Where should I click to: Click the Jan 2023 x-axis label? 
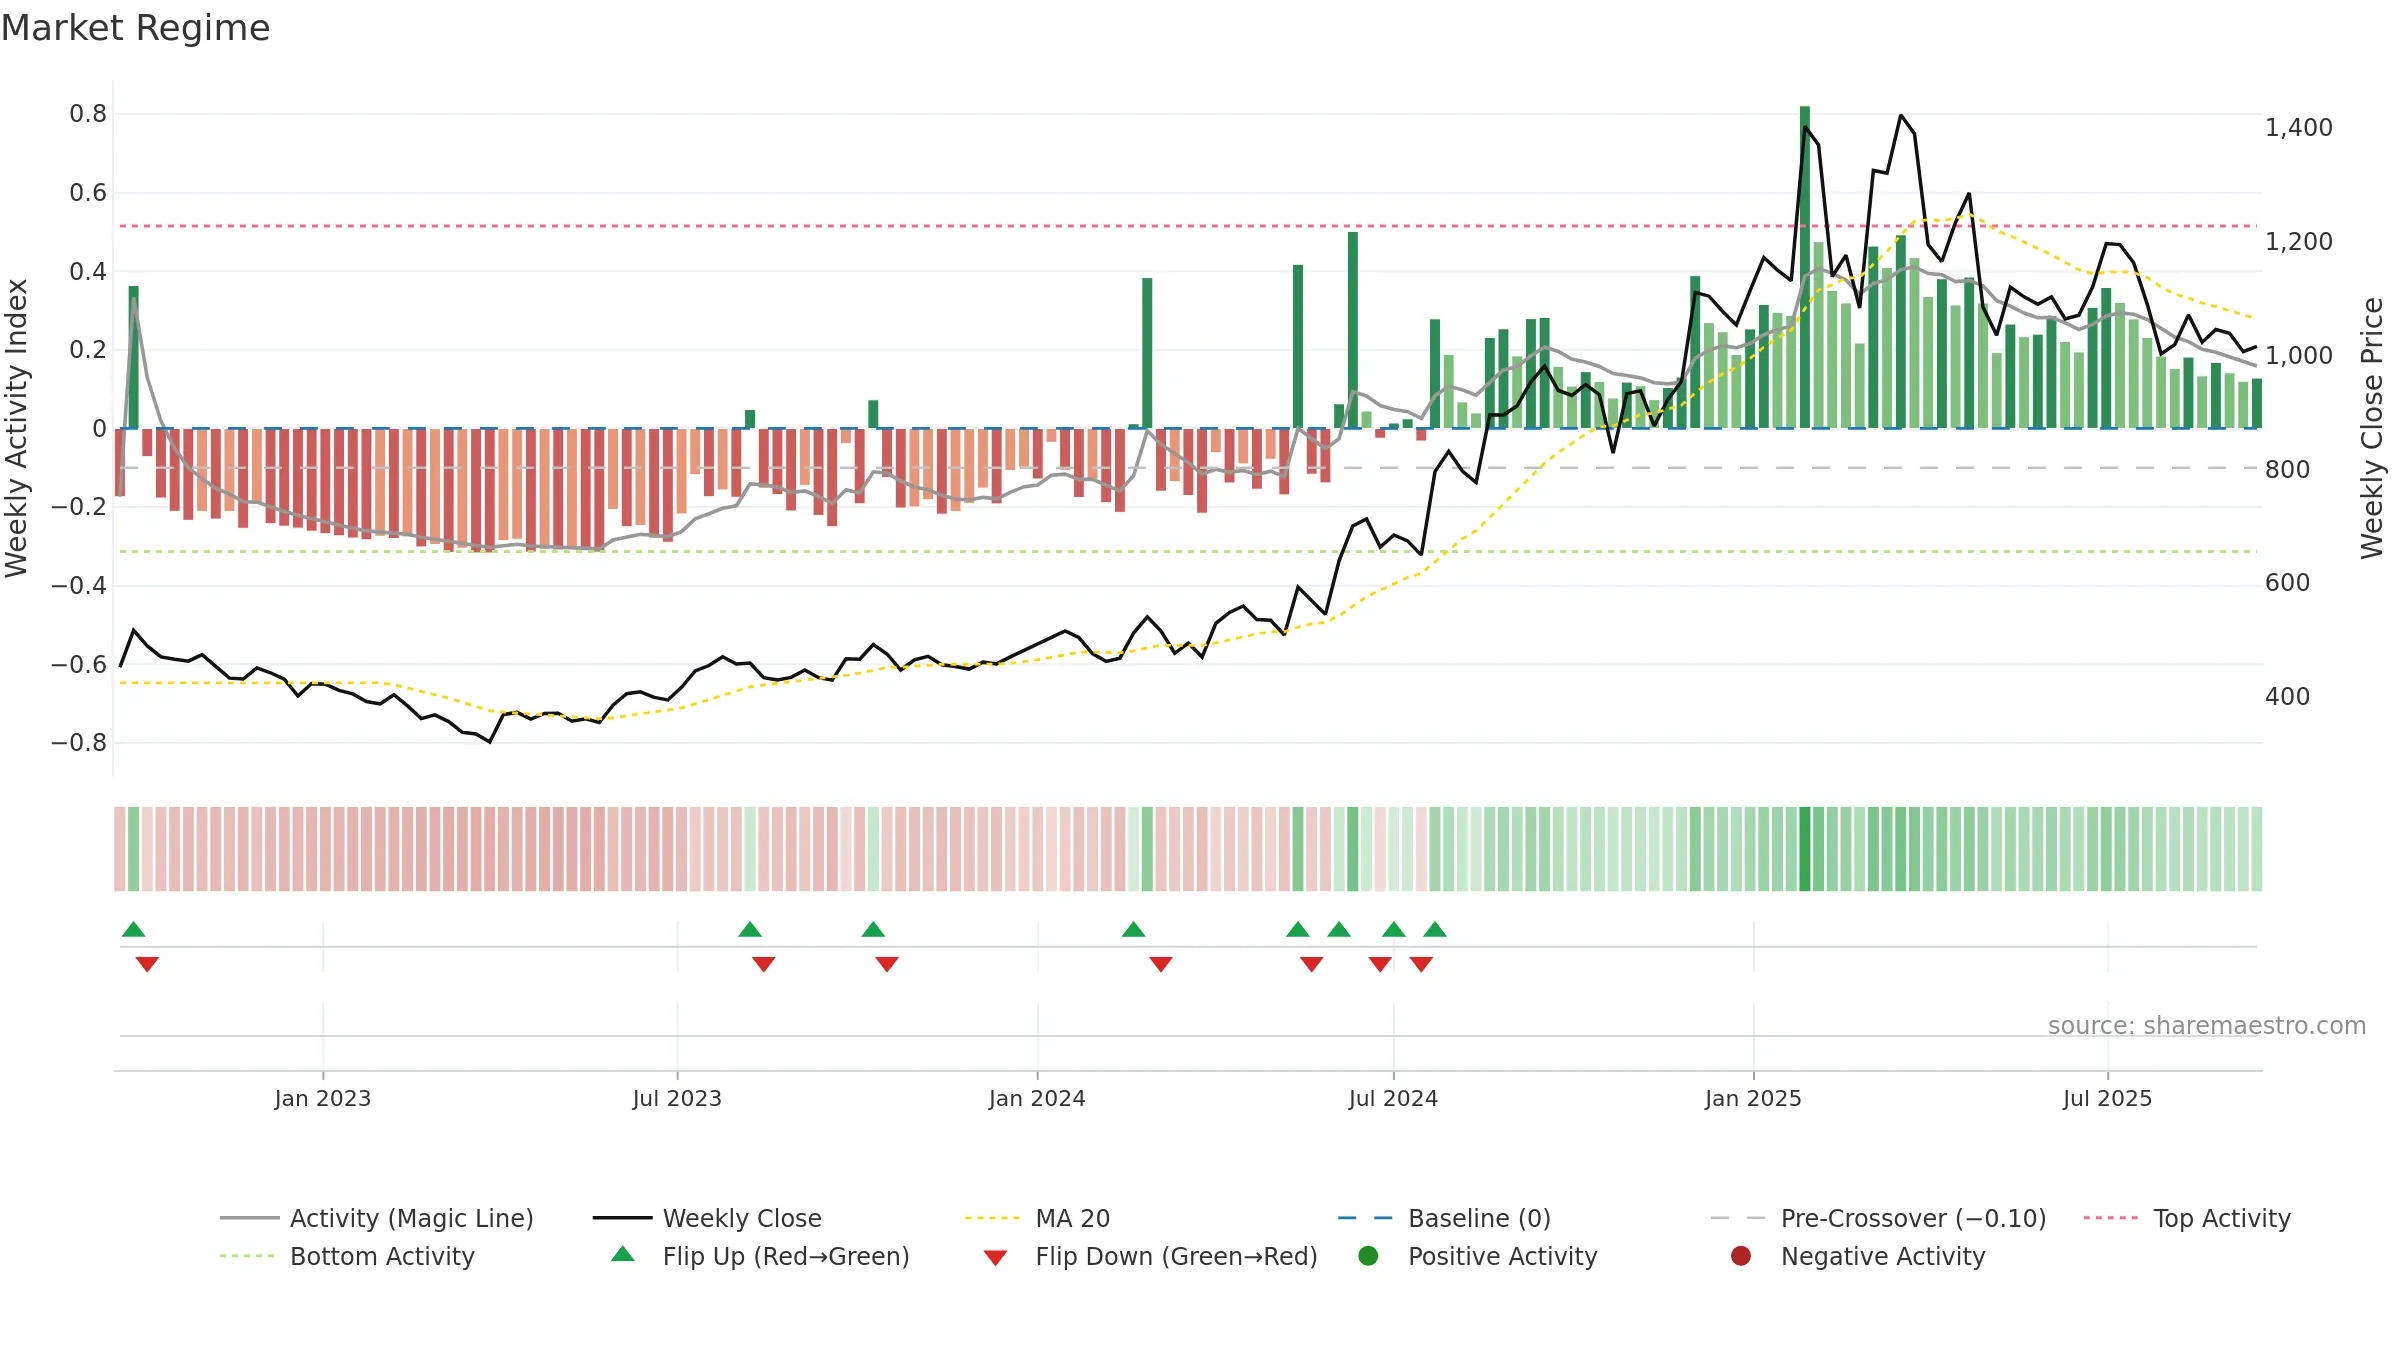click(x=322, y=1098)
